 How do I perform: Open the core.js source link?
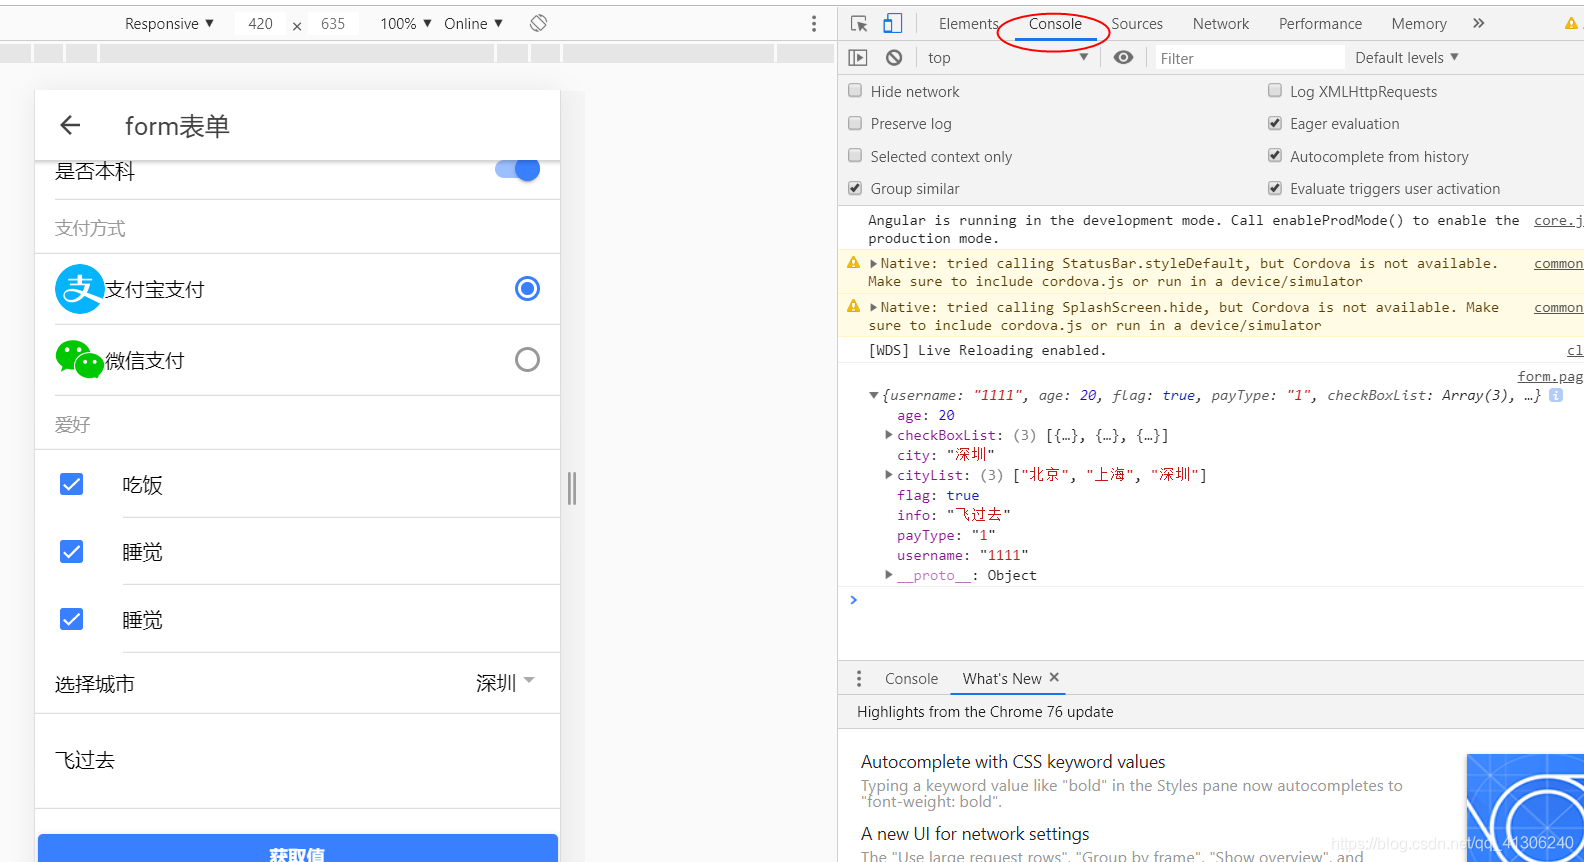tap(1558, 220)
